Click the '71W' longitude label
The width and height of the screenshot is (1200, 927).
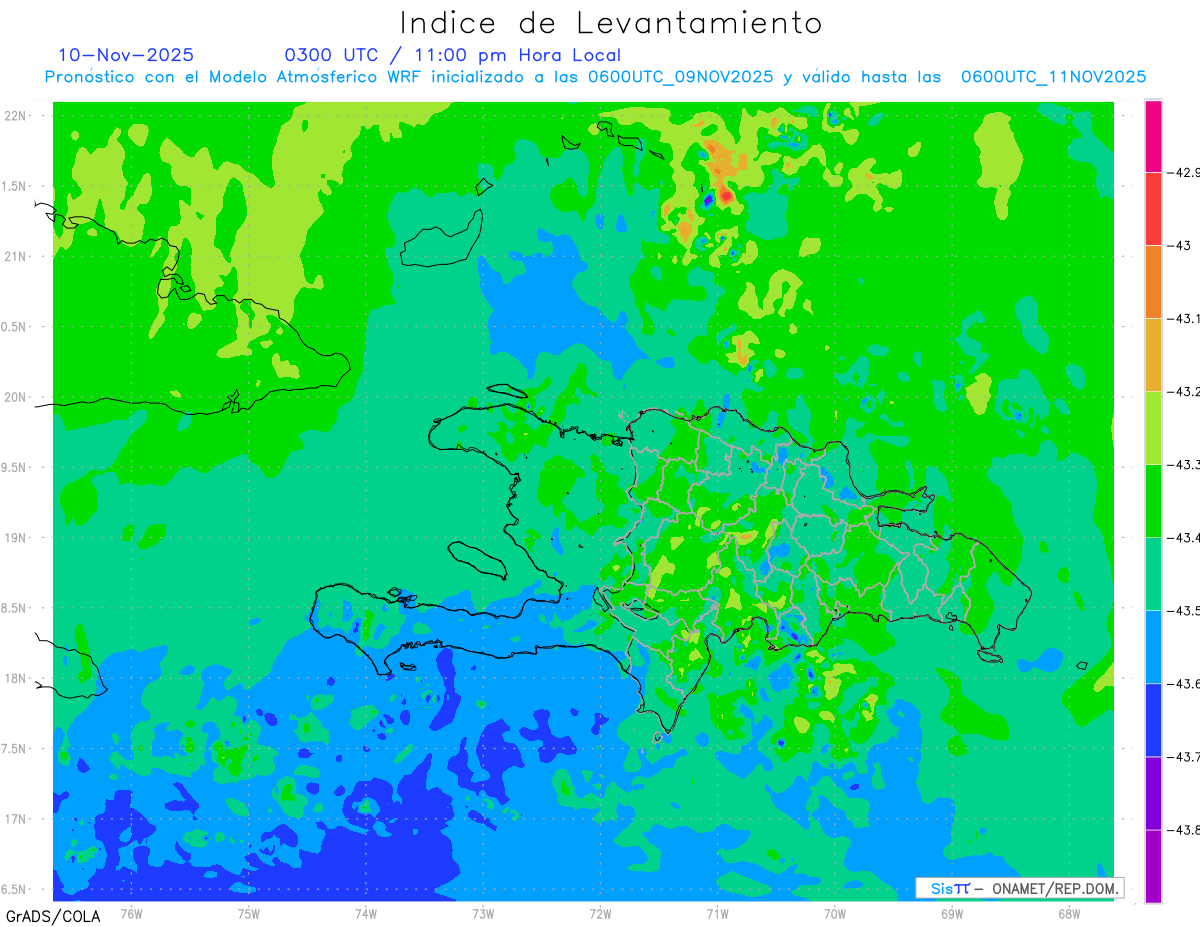[717, 914]
